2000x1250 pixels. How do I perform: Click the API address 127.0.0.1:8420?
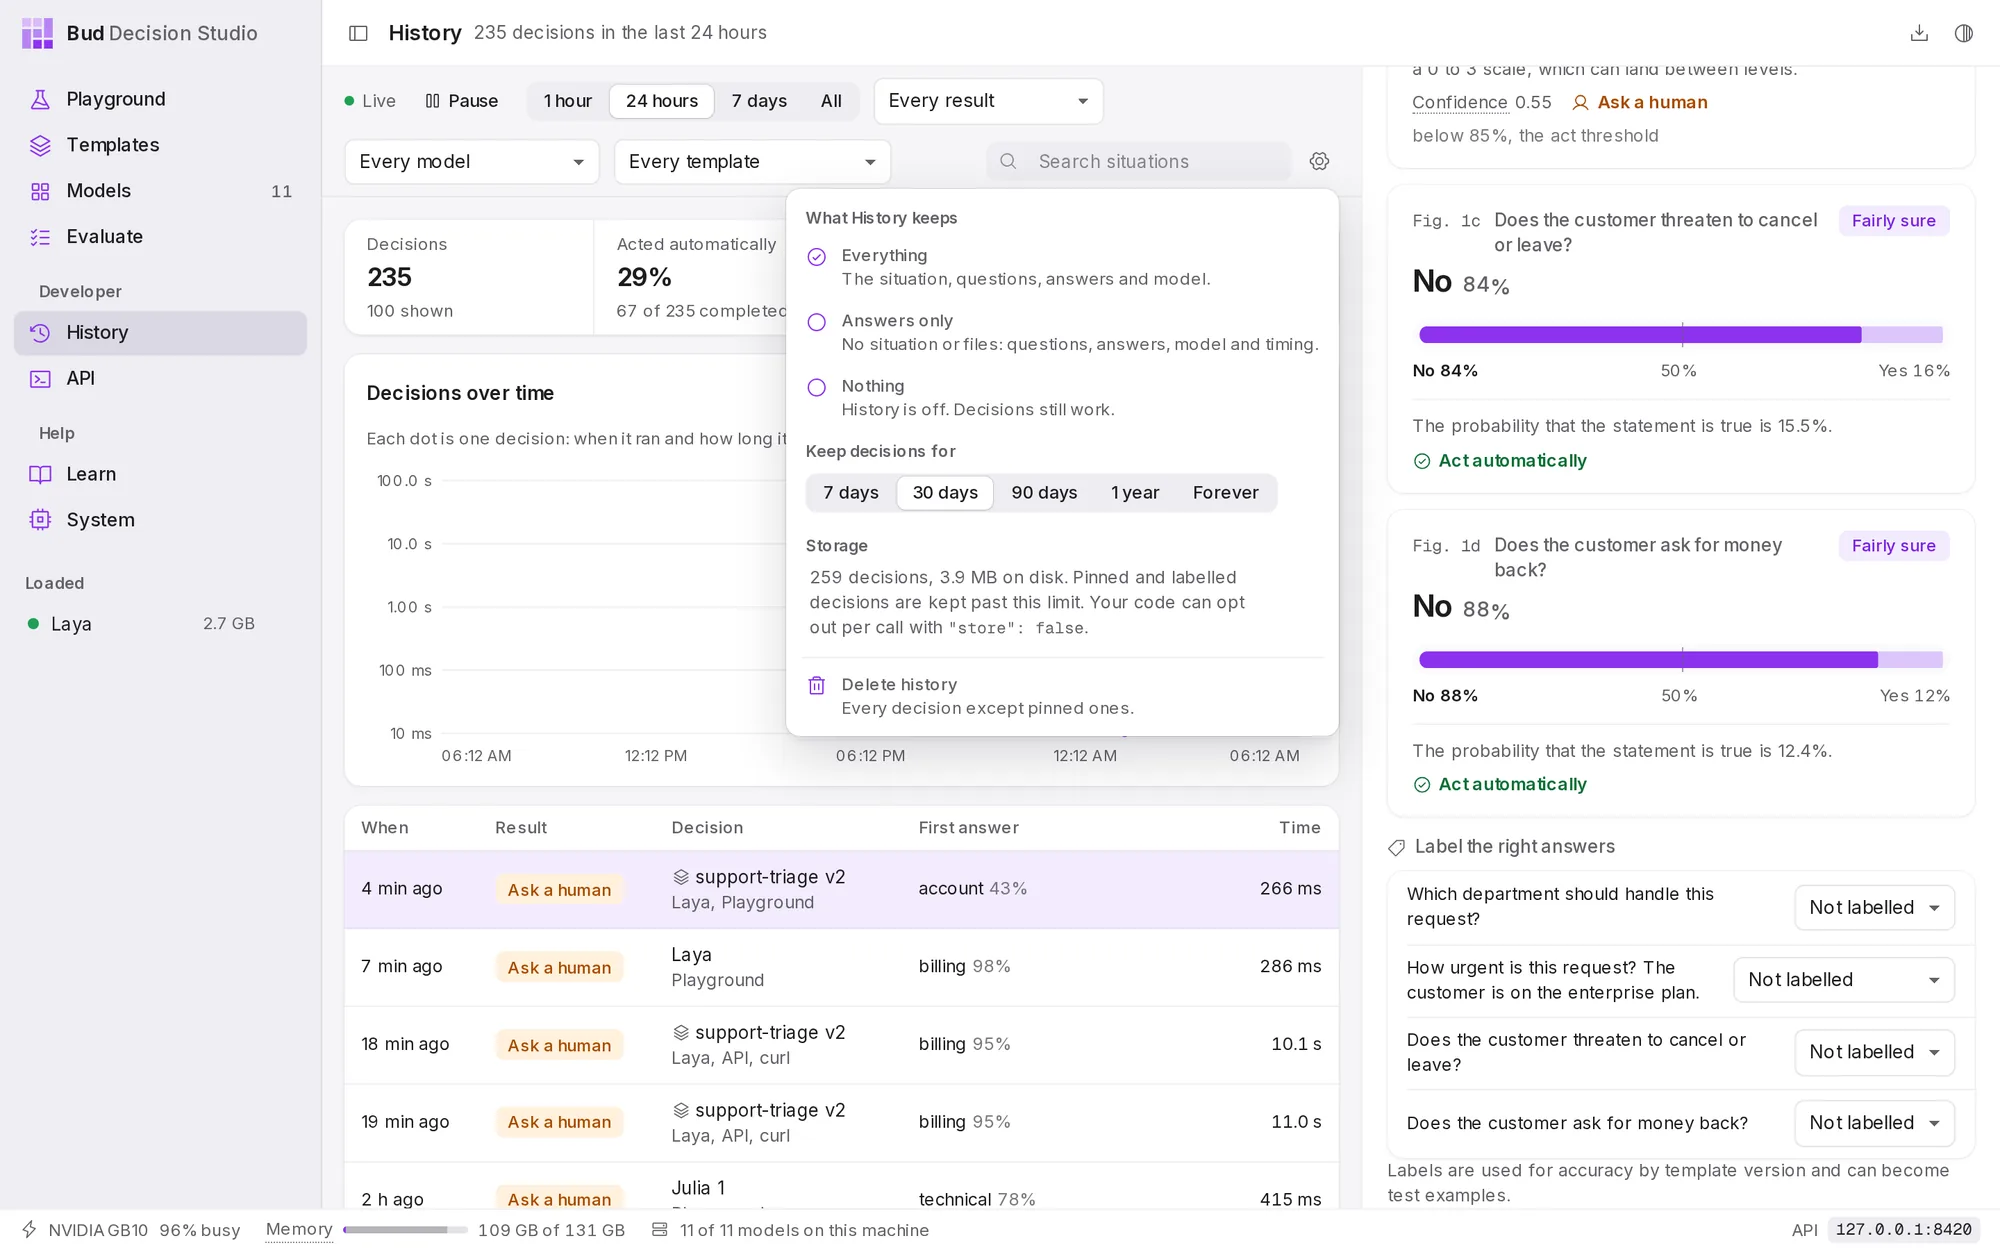pyautogui.click(x=1903, y=1230)
